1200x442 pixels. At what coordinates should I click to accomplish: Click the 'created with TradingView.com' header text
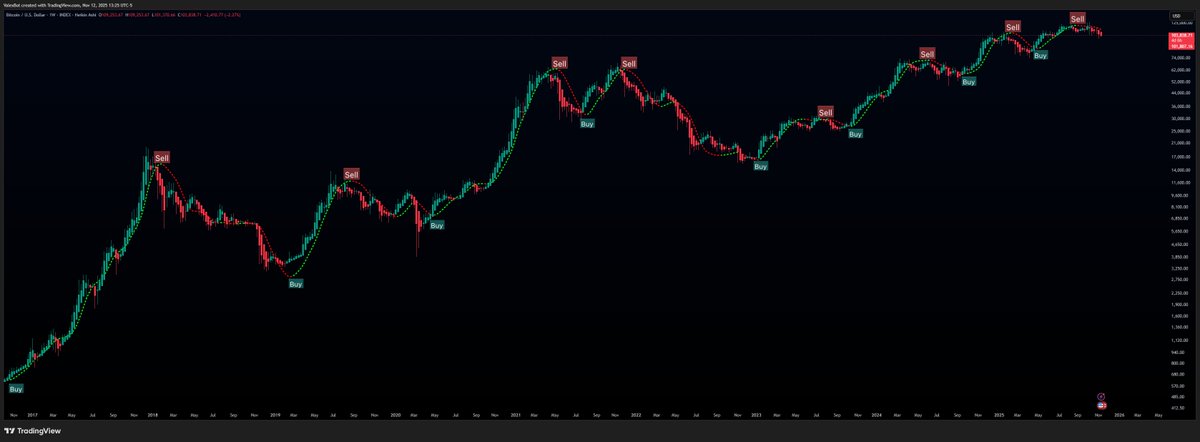51,5
